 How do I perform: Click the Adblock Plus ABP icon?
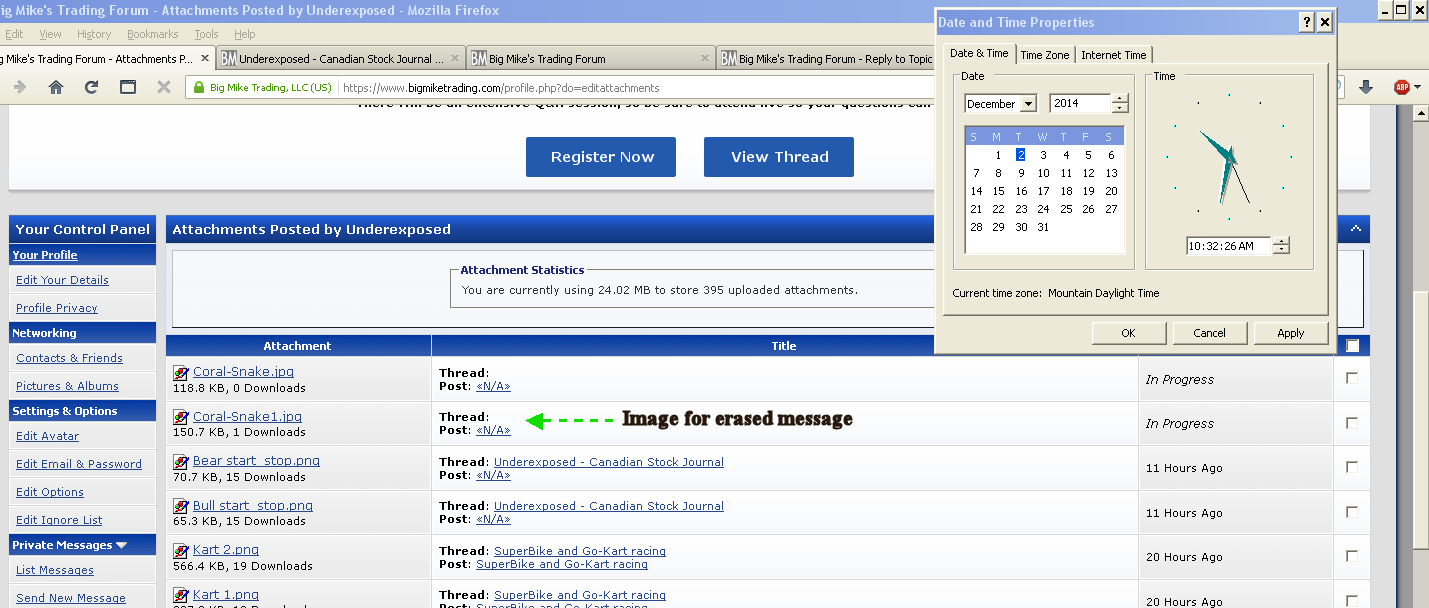point(1401,87)
